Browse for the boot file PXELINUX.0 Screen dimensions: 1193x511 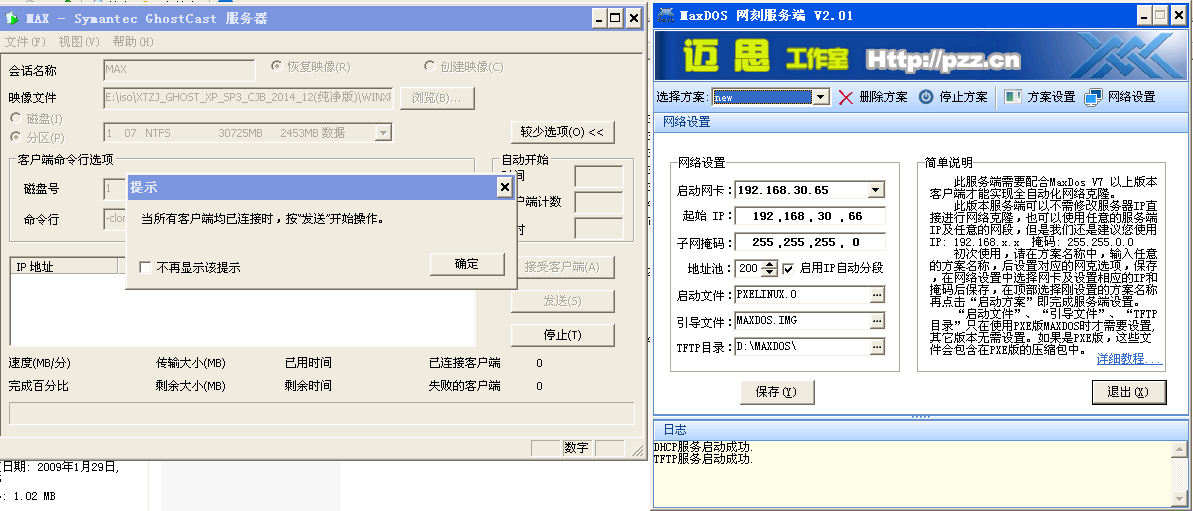tap(878, 294)
